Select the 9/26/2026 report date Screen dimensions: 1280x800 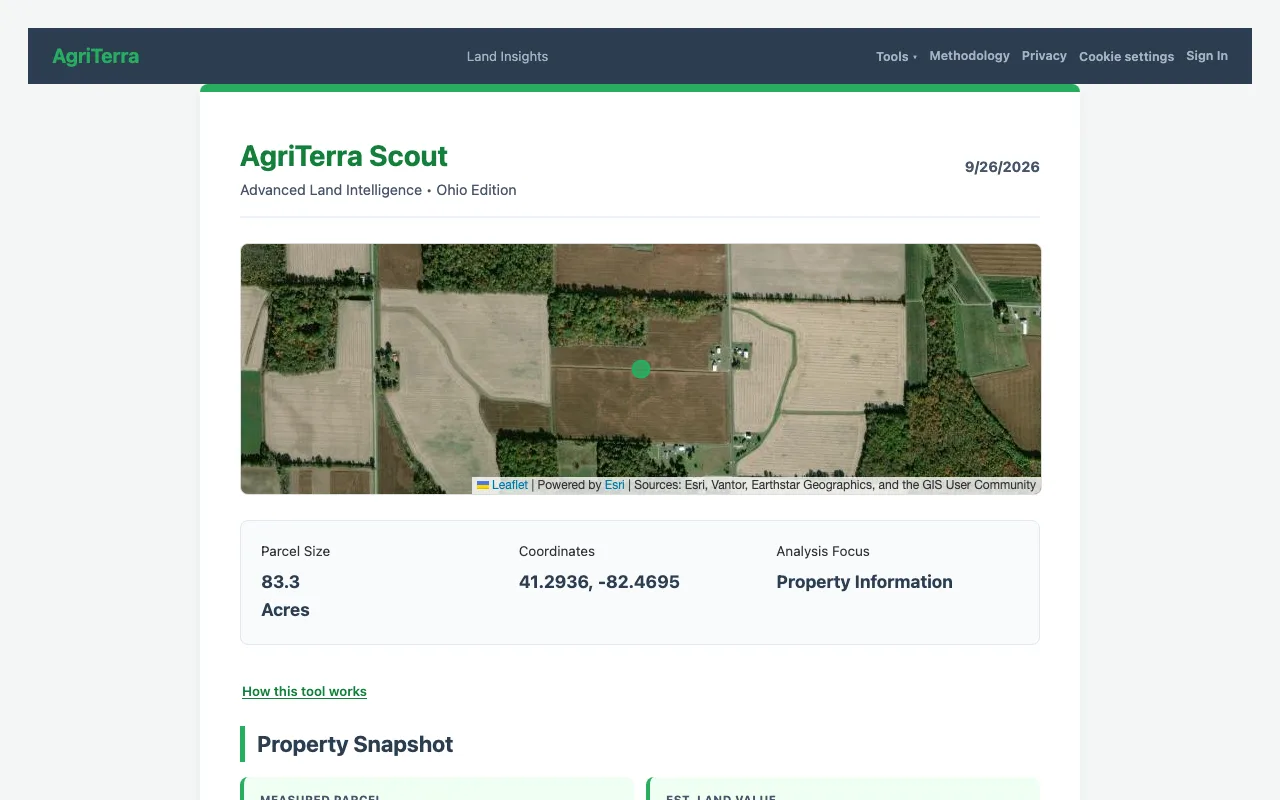[x=1002, y=167]
